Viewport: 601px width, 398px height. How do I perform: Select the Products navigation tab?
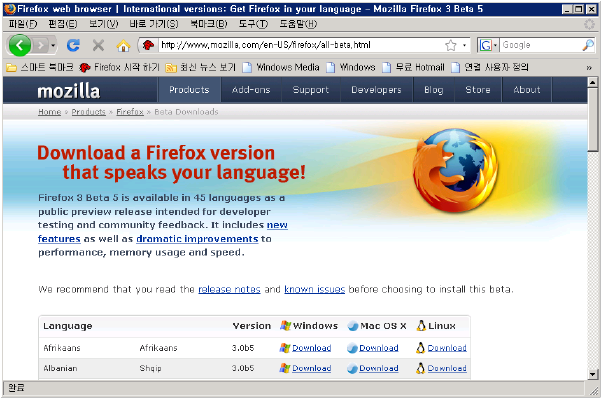tap(189, 90)
